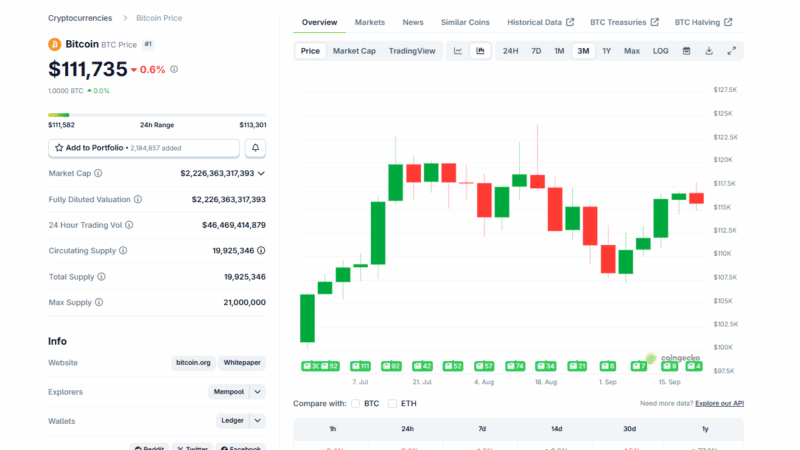
Task: Open the news marker labeled 74
Action: pyautogui.click(x=515, y=366)
